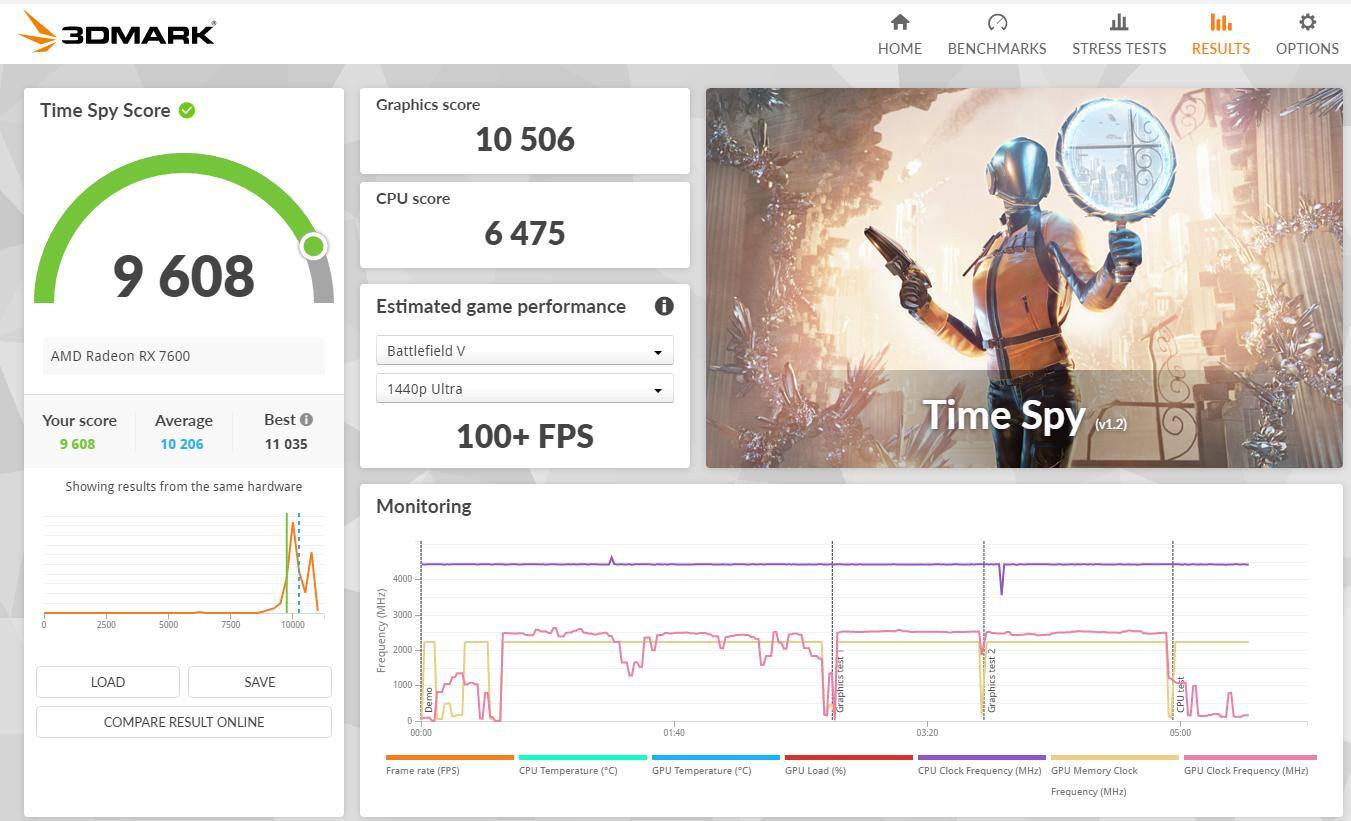Click info icon next to Best score

click(306, 420)
